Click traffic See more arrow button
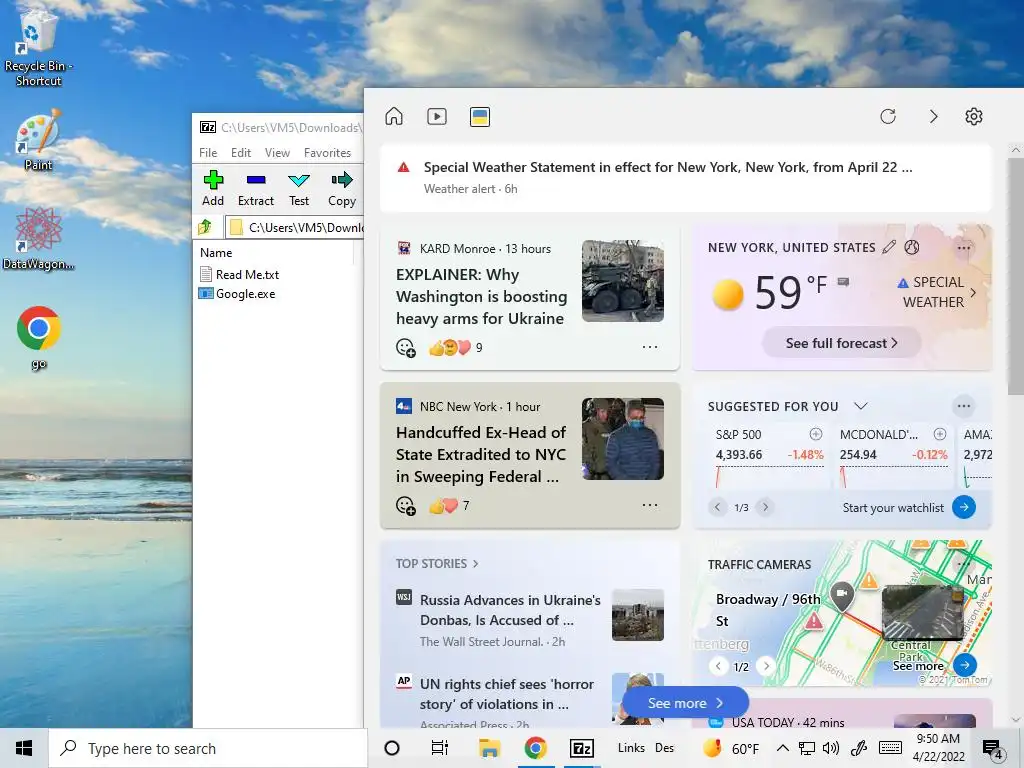Image resolution: width=1024 pixels, height=768 pixels. pyautogui.click(x=965, y=665)
